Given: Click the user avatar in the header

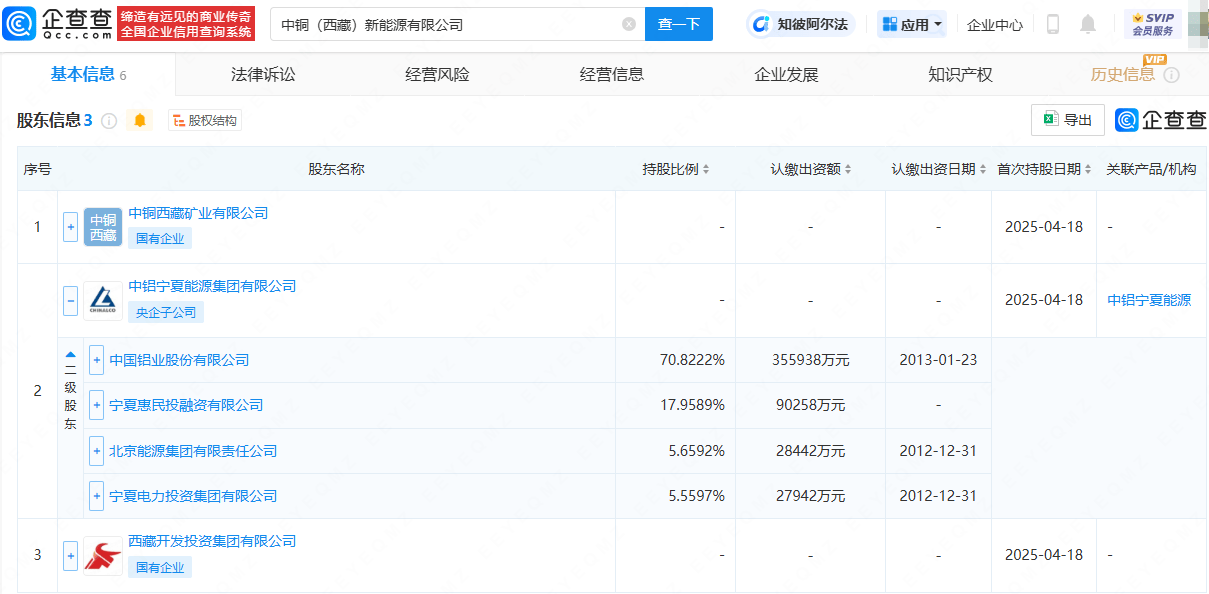Looking at the screenshot, I should pos(1198,24).
